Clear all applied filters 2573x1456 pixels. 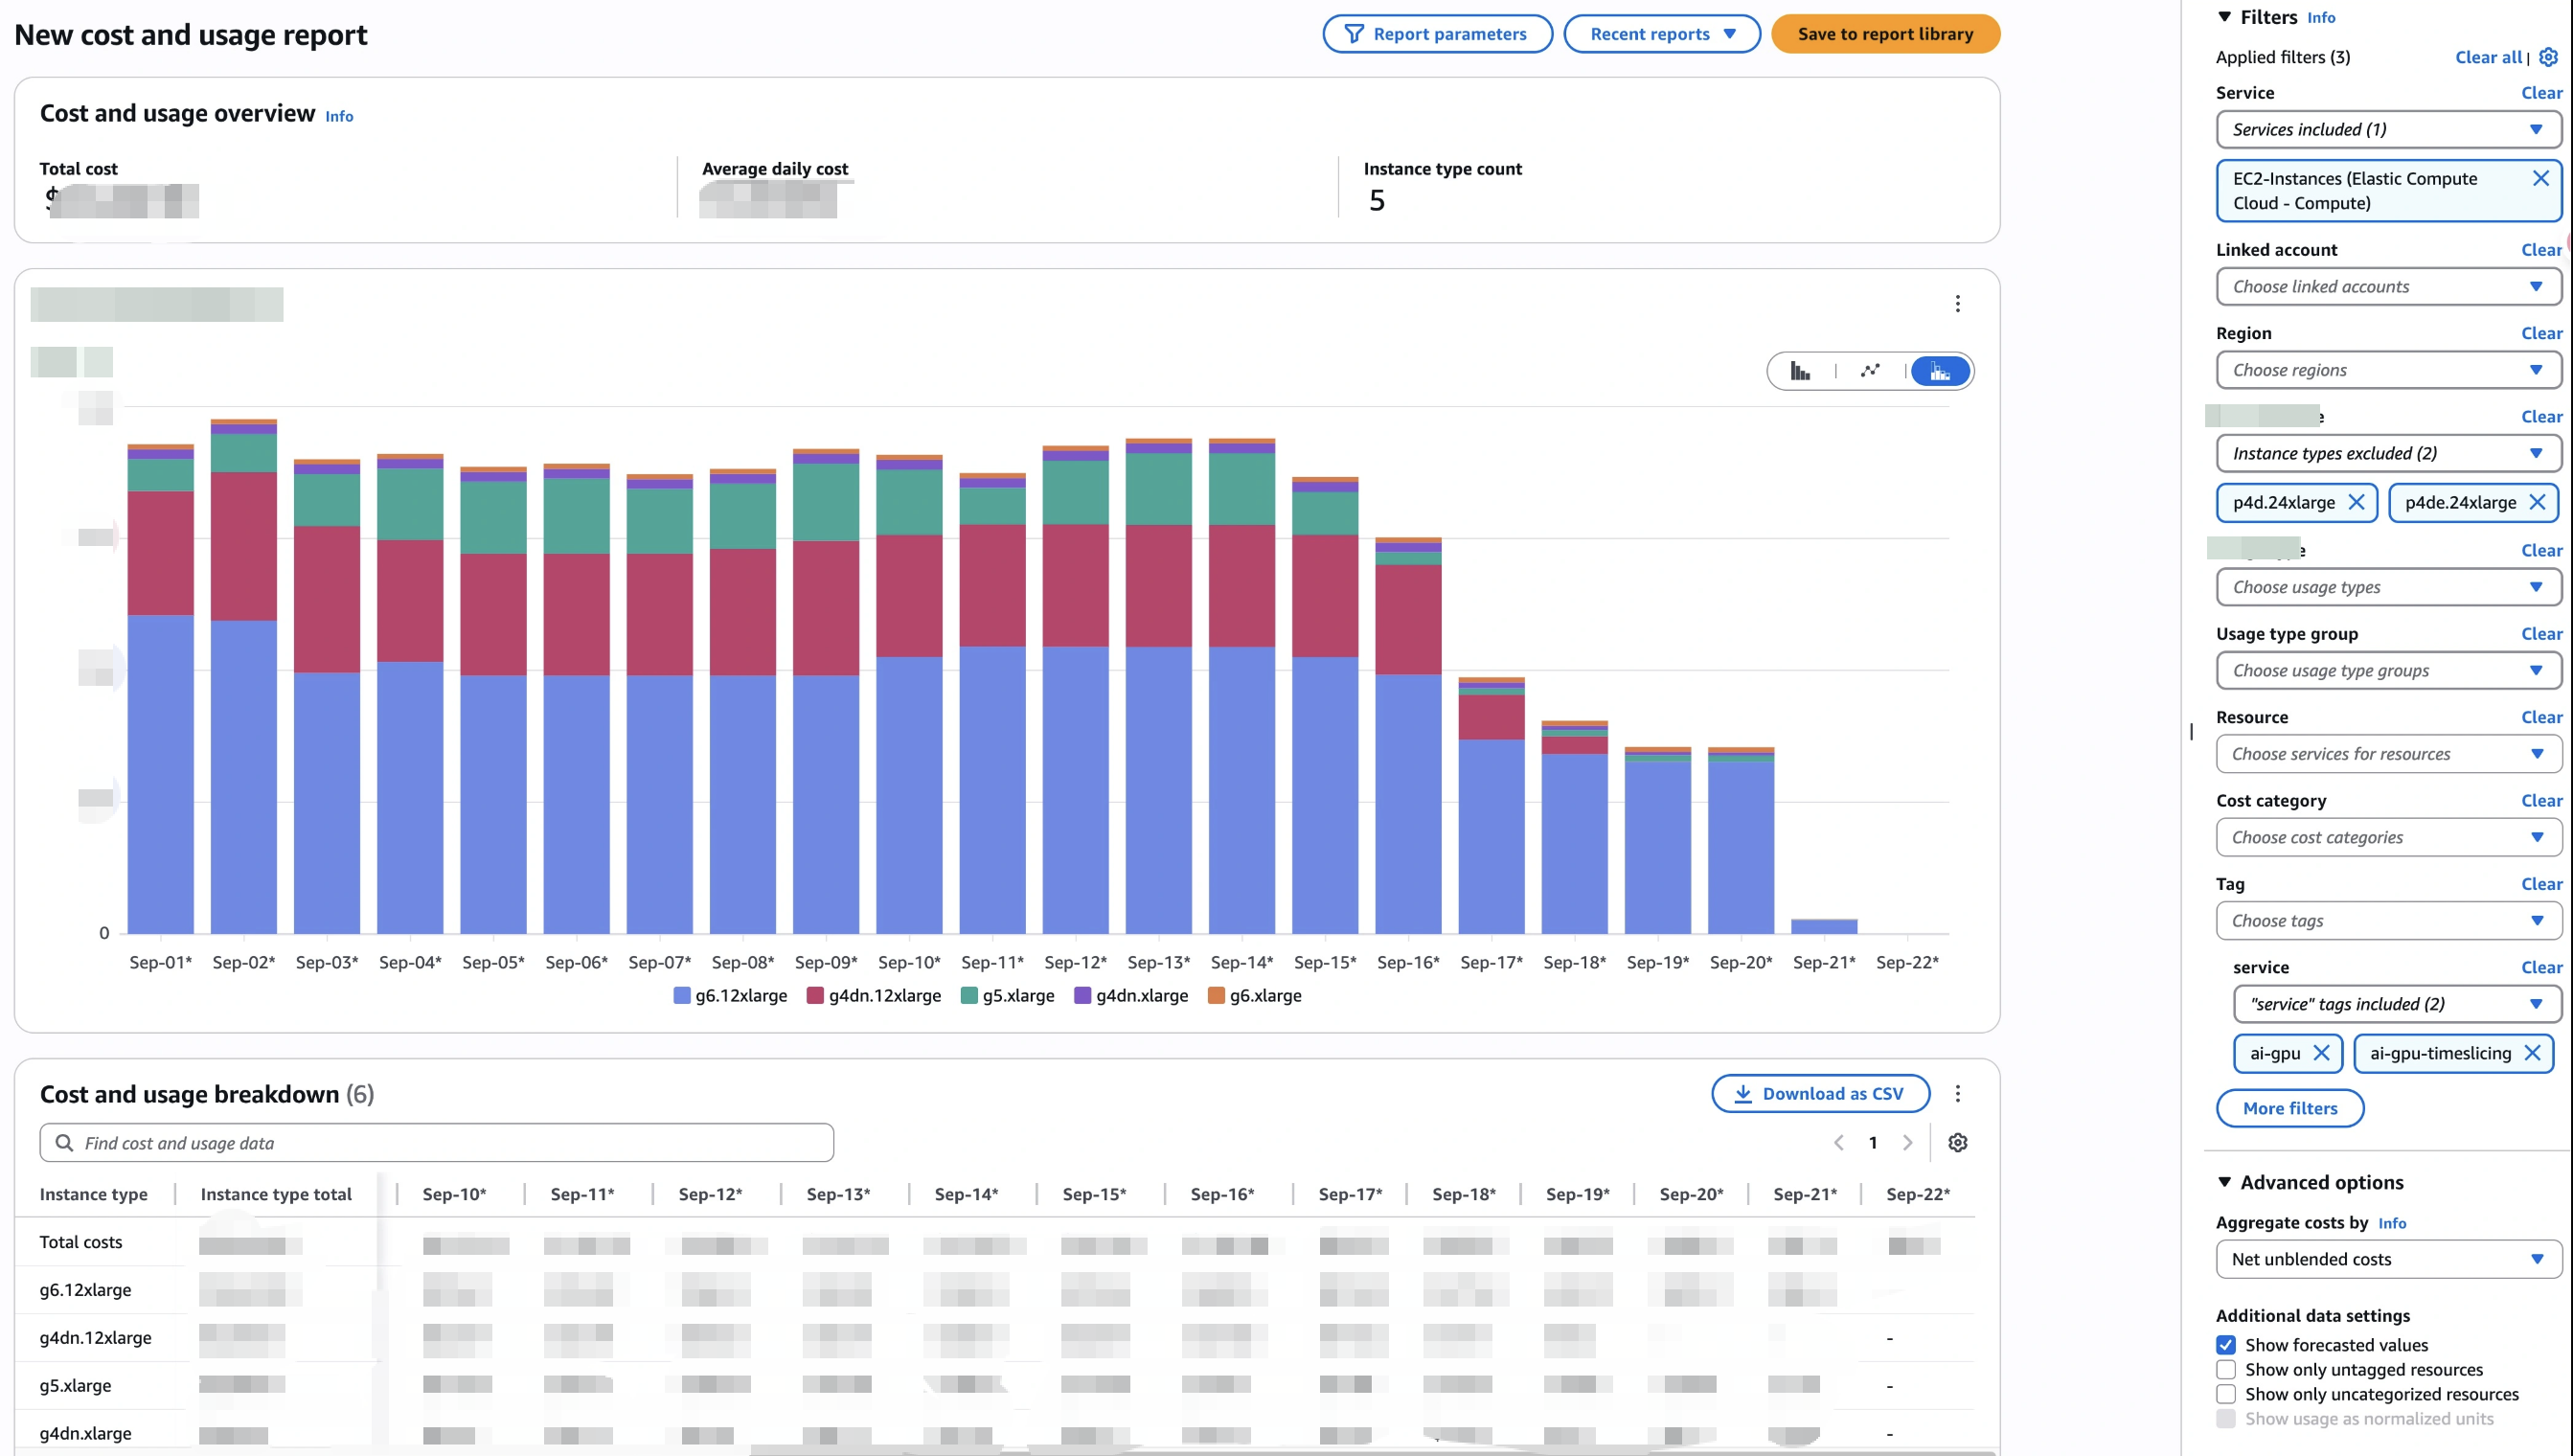point(2488,57)
